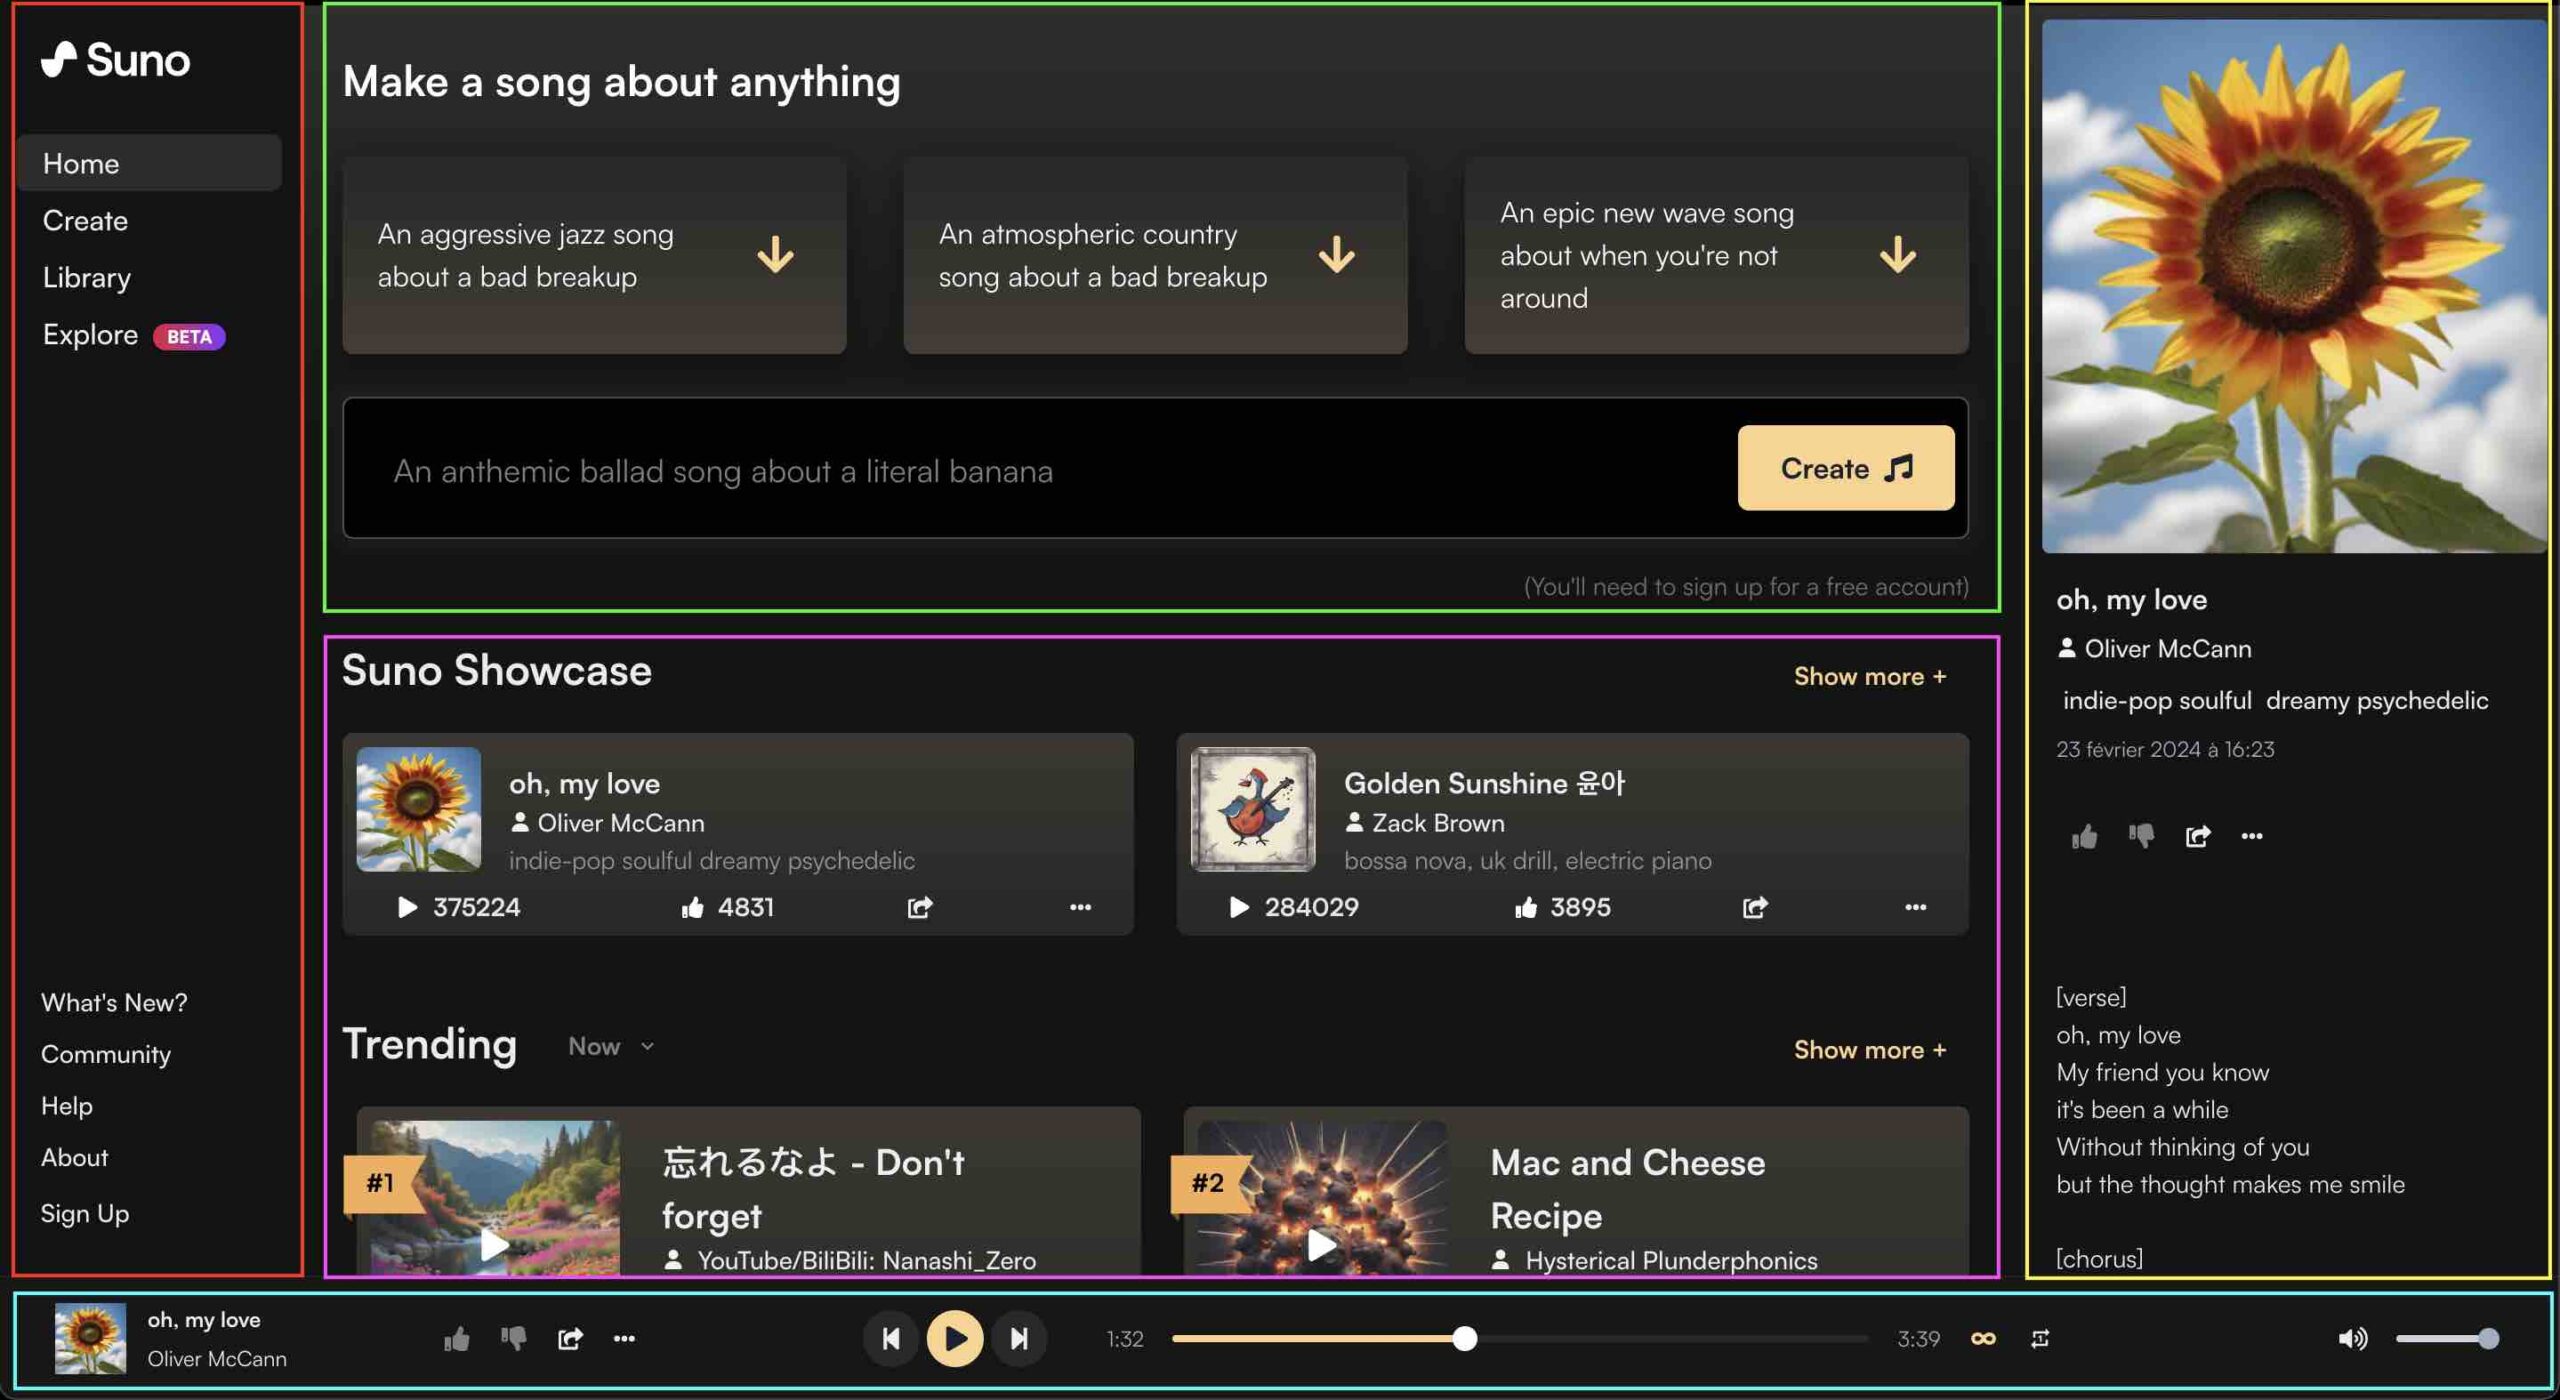
Task: Click the large sunflower cover image
Action: 2293,286
